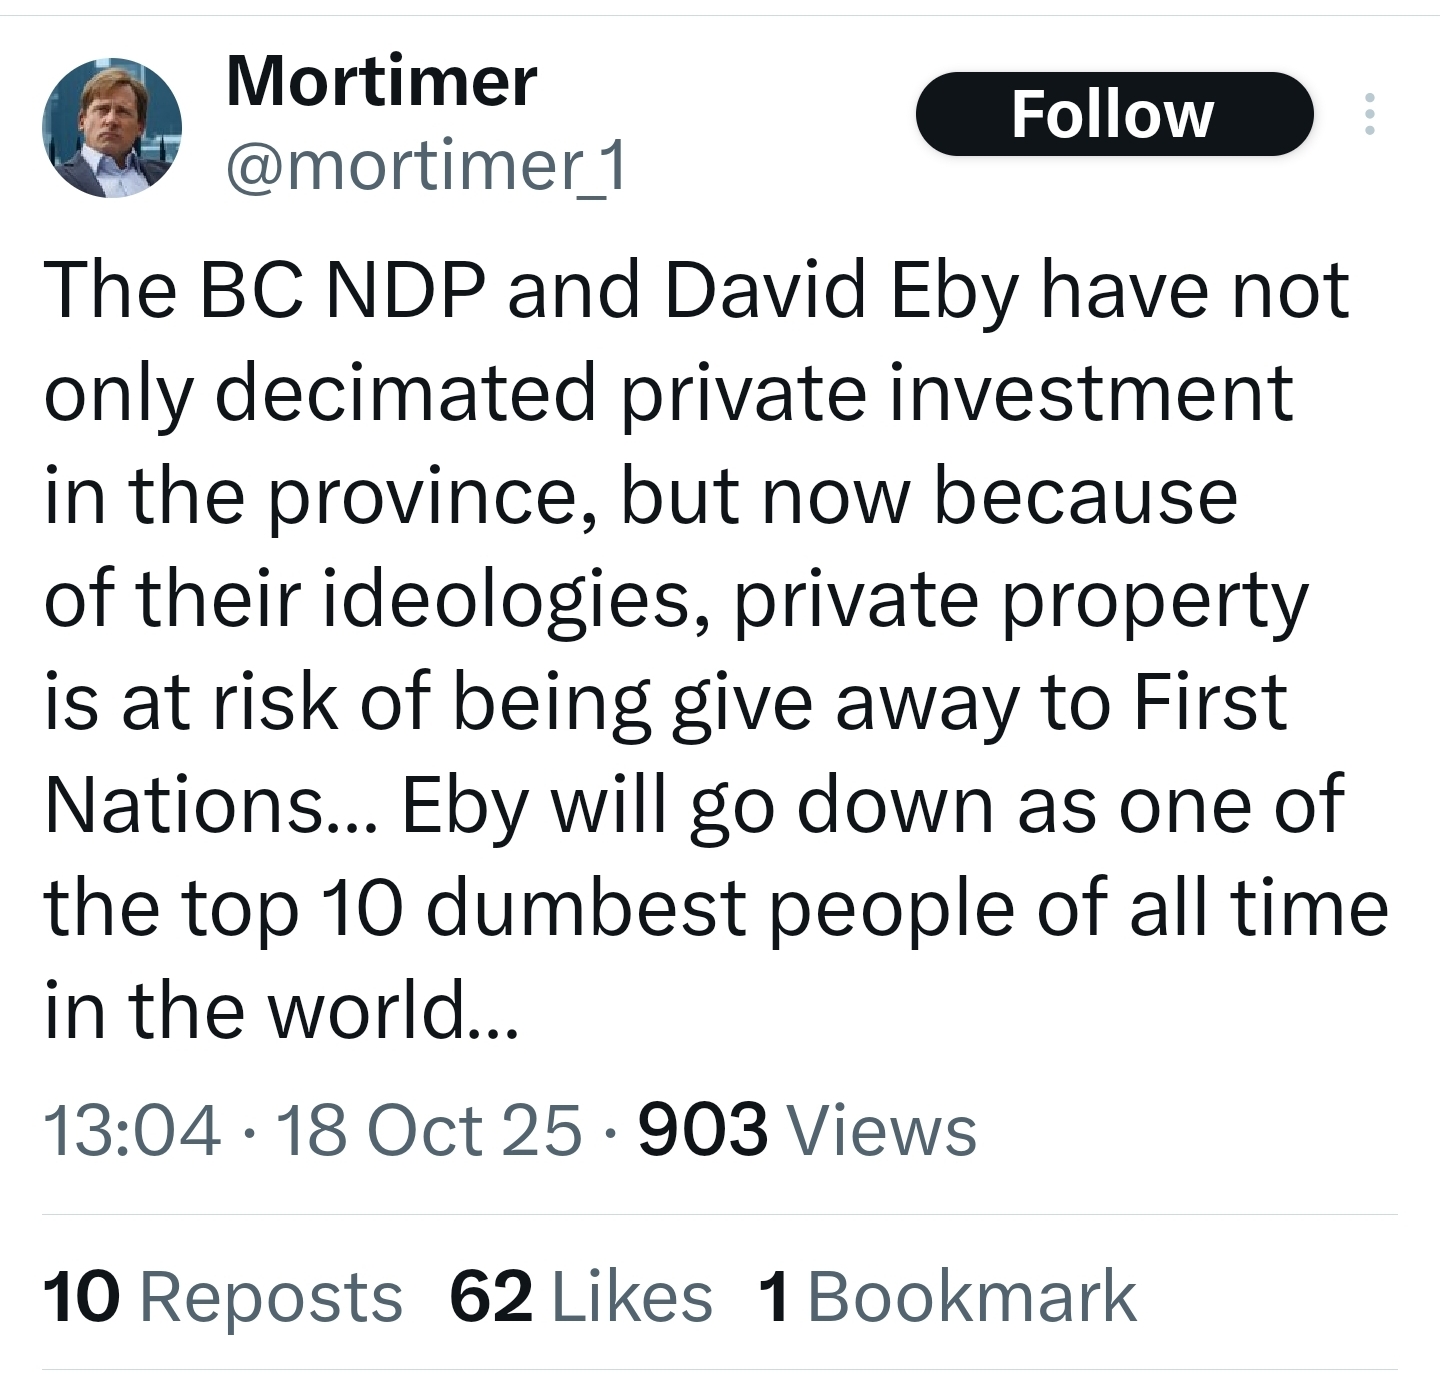Click the last line 'in the world...'
The height and width of the screenshot is (1375, 1440).
click(280, 1010)
